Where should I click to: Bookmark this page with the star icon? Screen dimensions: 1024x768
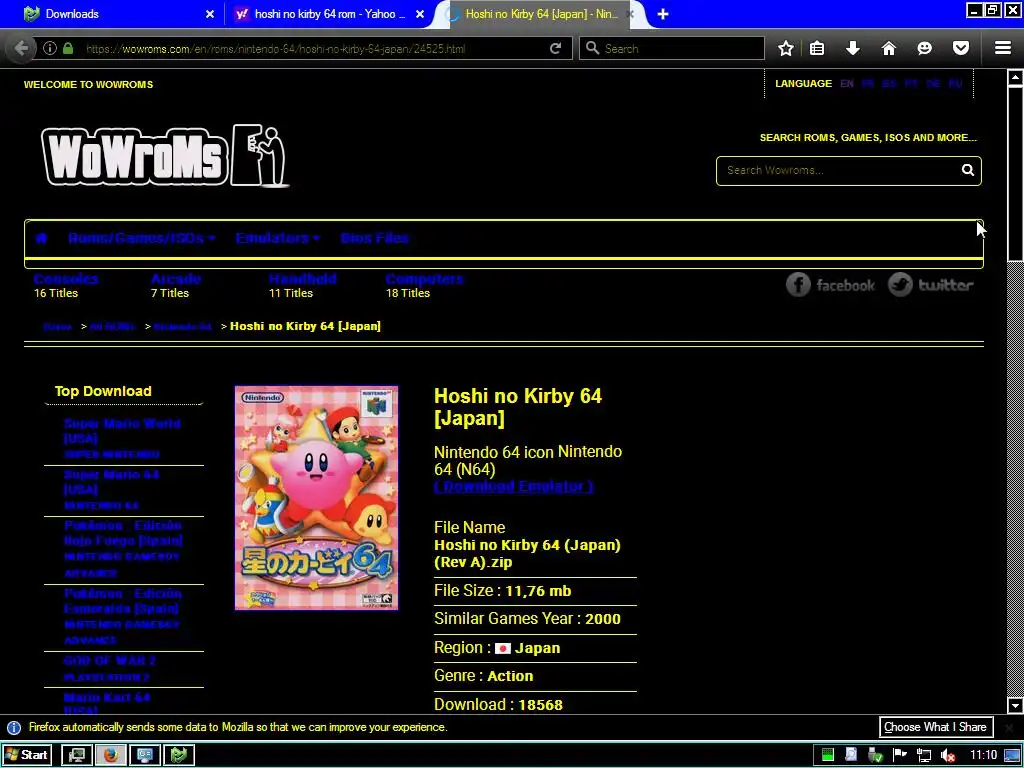pyautogui.click(x=786, y=48)
